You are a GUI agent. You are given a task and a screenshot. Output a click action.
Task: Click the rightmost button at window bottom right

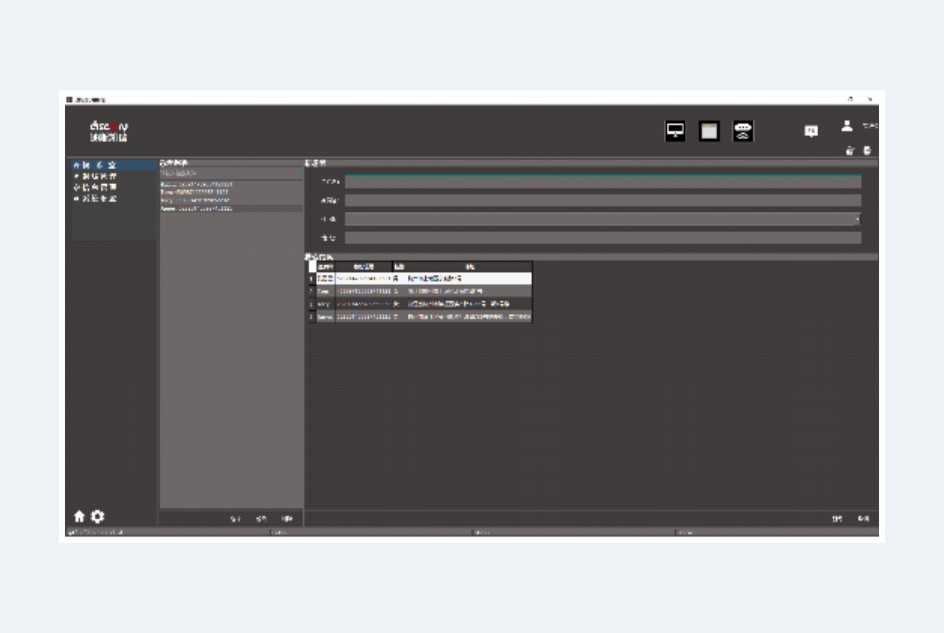point(863,519)
